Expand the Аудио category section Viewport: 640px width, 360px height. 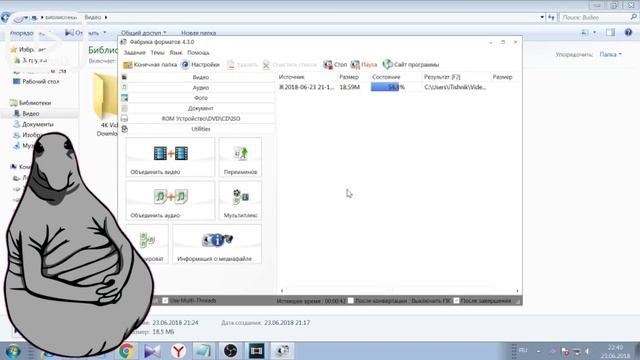(200, 87)
